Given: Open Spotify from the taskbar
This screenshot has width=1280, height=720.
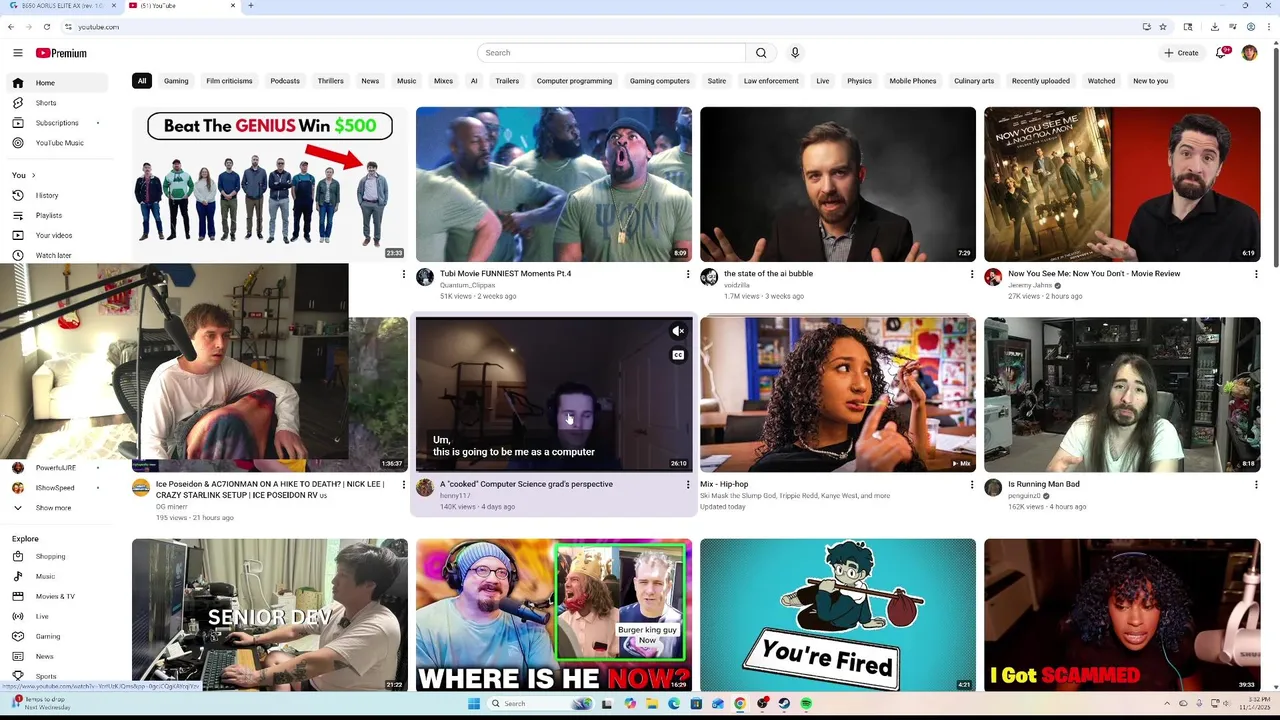Looking at the screenshot, I should coord(806,703).
